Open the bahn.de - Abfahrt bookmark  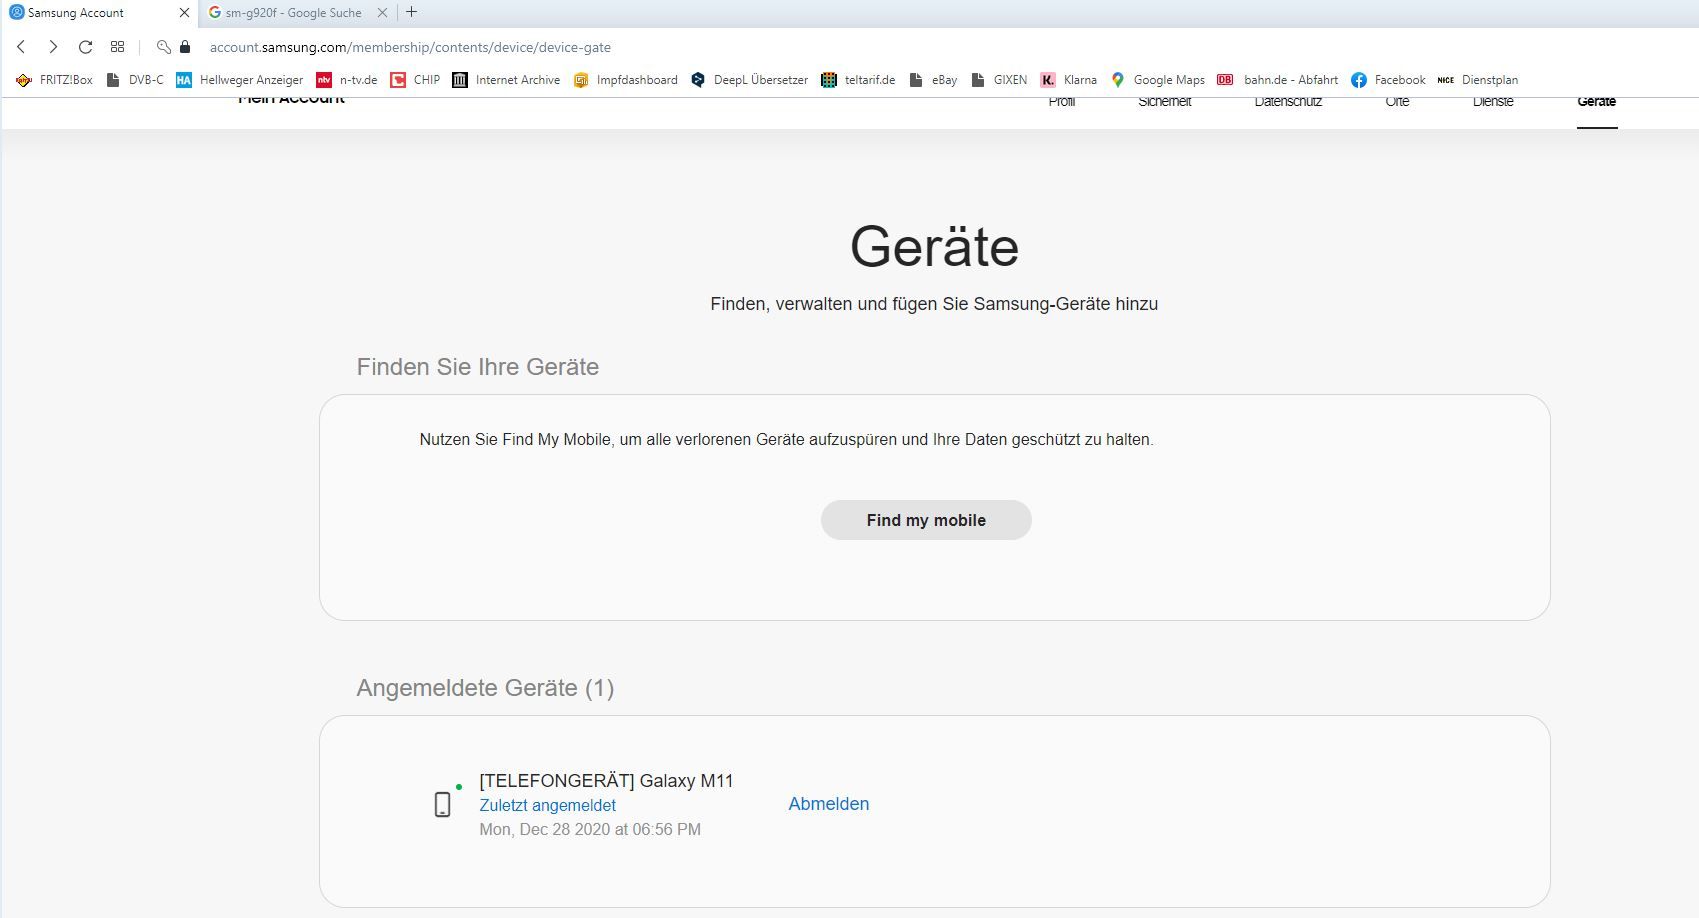tap(1277, 80)
